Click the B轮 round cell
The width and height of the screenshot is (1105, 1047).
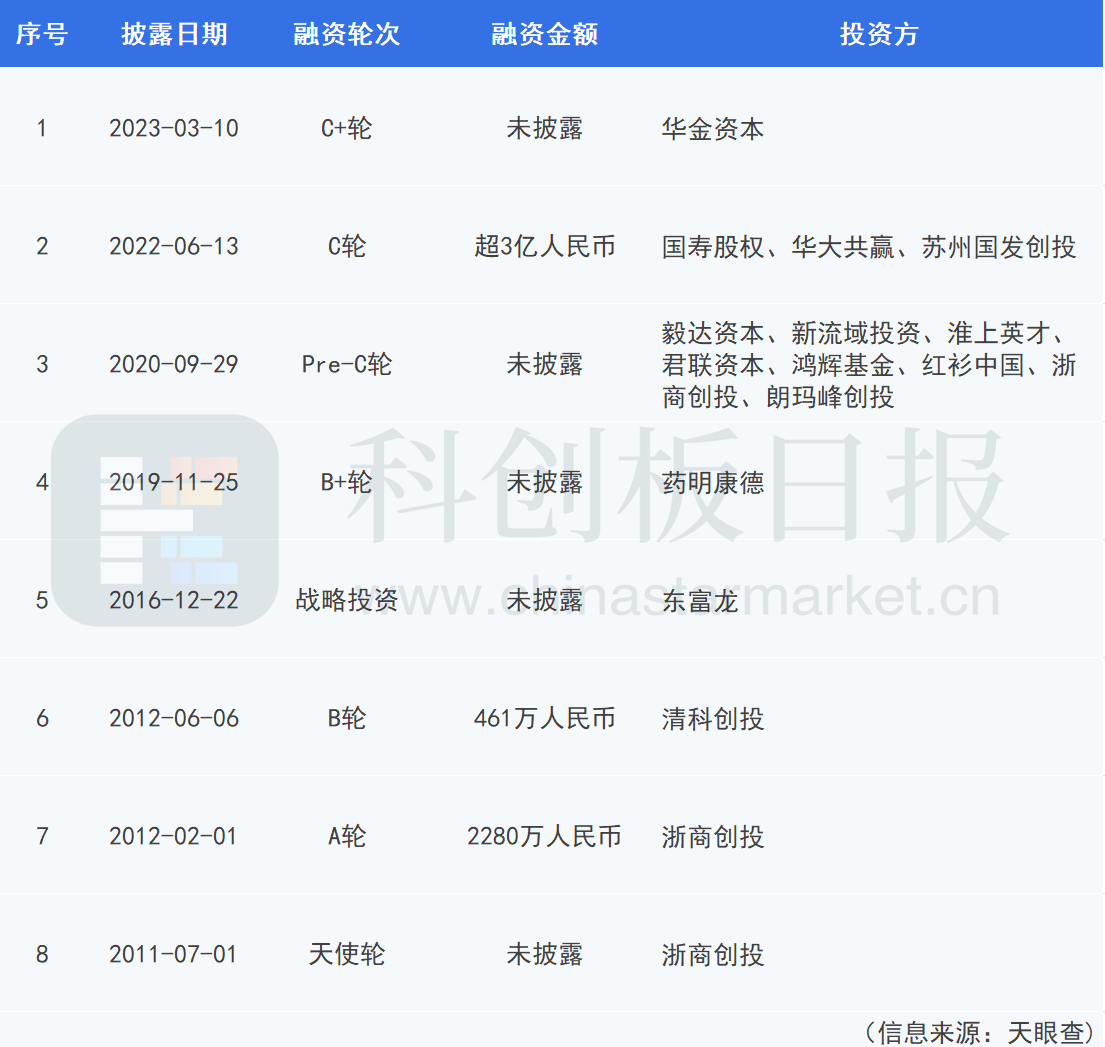(347, 719)
